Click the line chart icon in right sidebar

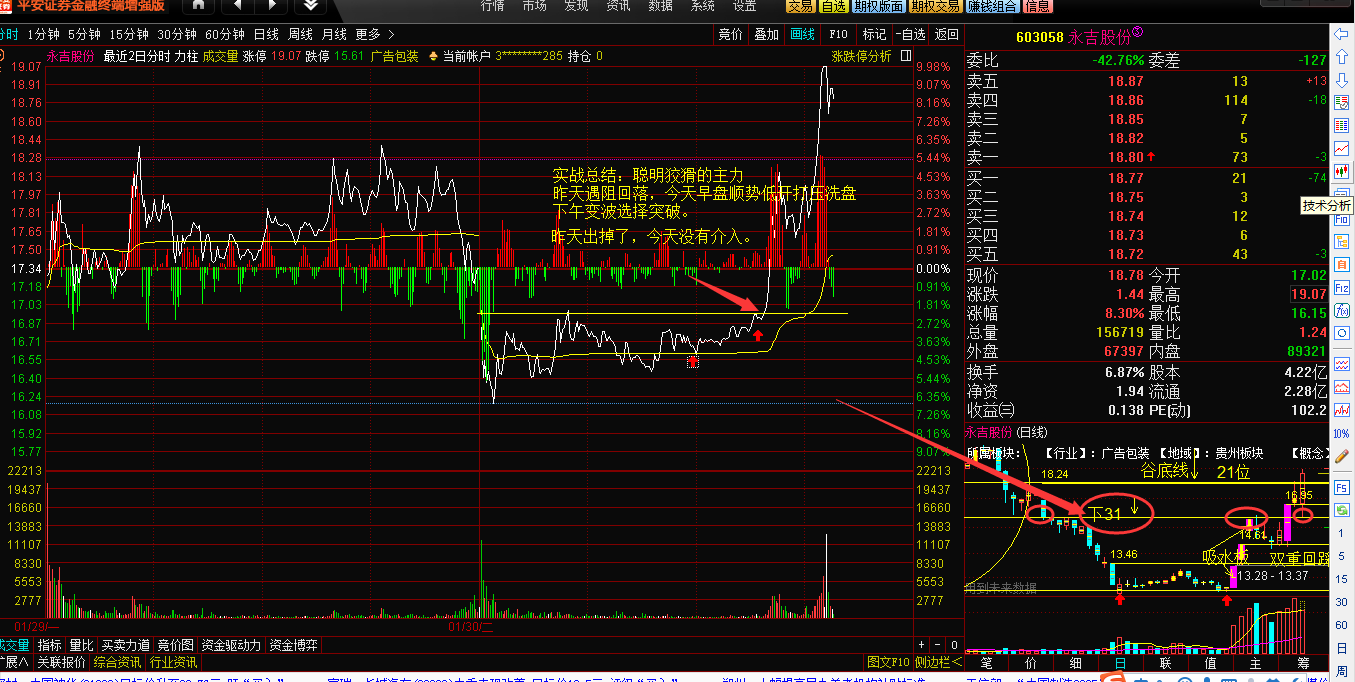(x=1342, y=148)
